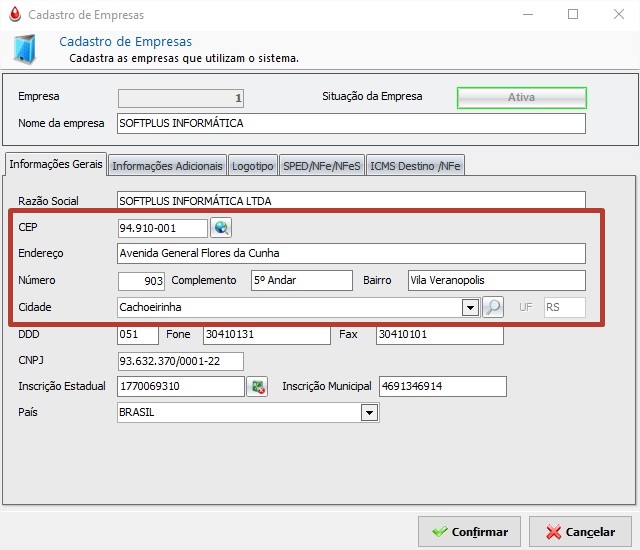This screenshot has height=550, width=640.
Task: Click the CEP input field
Action: coord(162,228)
